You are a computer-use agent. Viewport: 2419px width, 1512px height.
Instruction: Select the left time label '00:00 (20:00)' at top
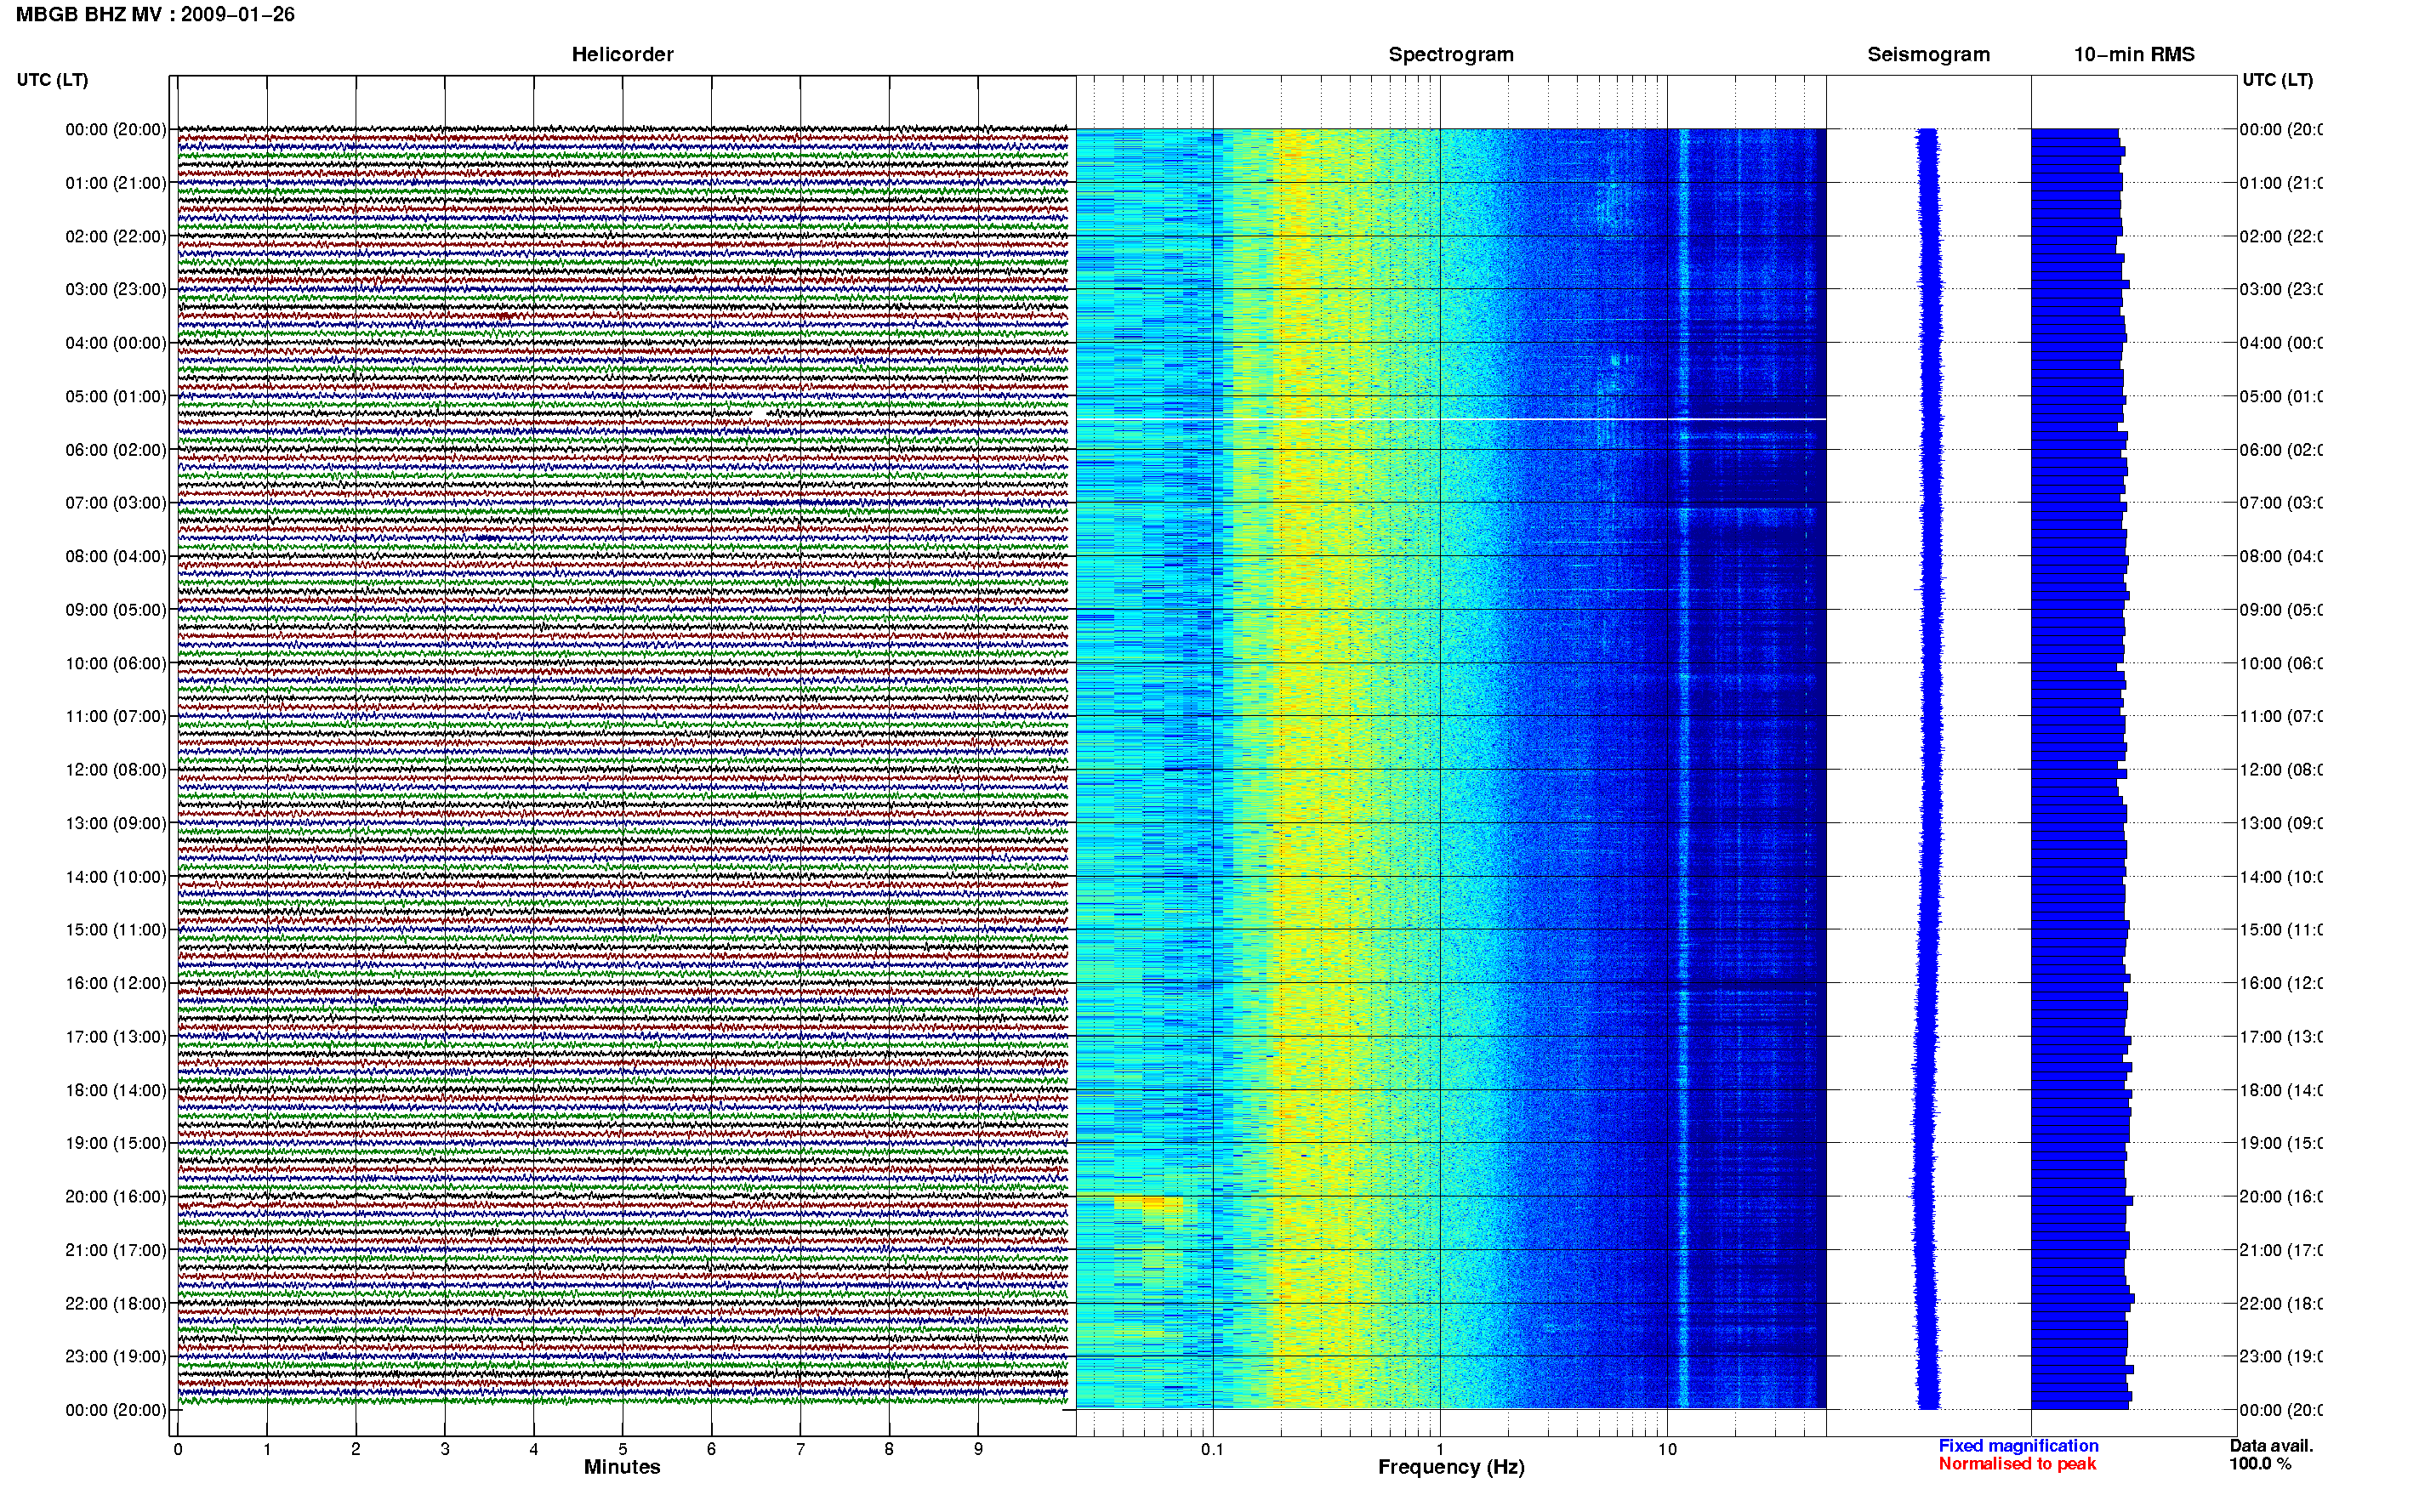click(116, 129)
